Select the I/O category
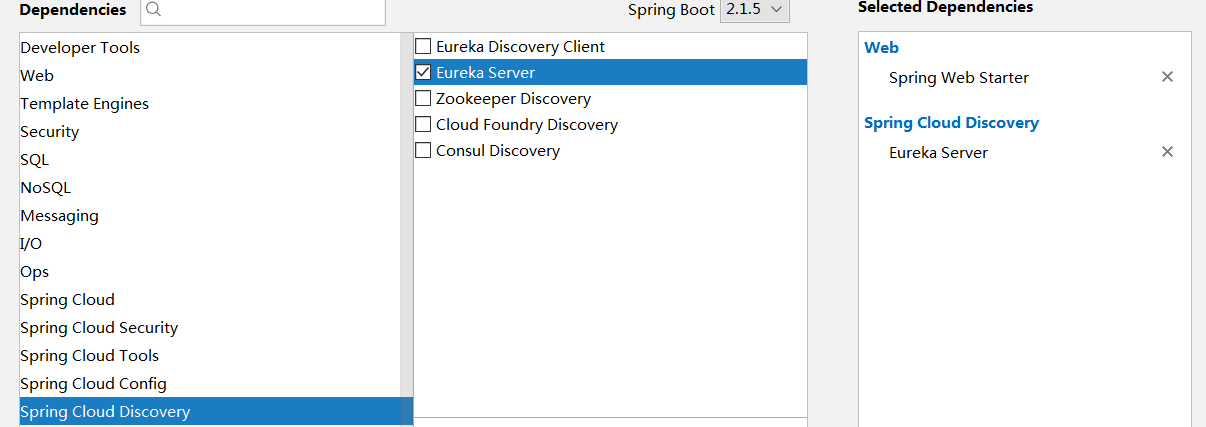Image resolution: width=1206 pixels, height=427 pixels. click(x=209, y=244)
